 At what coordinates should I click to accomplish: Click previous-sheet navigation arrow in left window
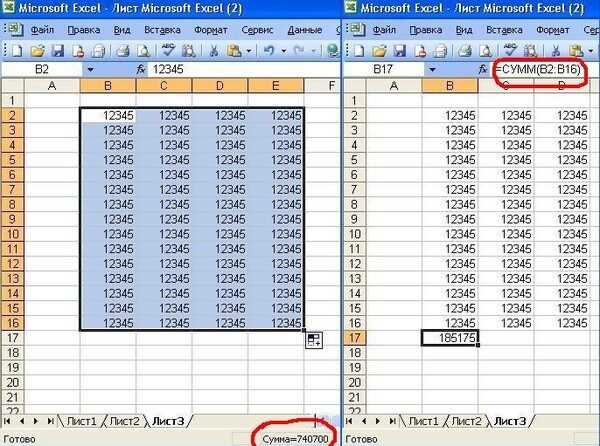pos(22,421)
